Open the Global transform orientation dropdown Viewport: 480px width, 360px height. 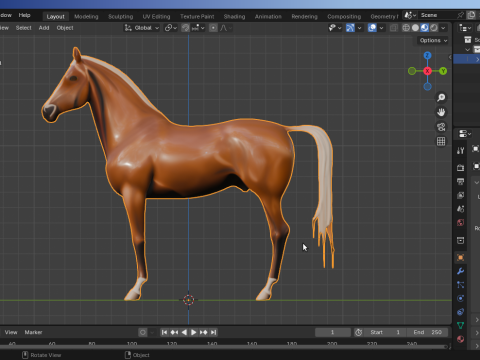[x=142, y=28]
